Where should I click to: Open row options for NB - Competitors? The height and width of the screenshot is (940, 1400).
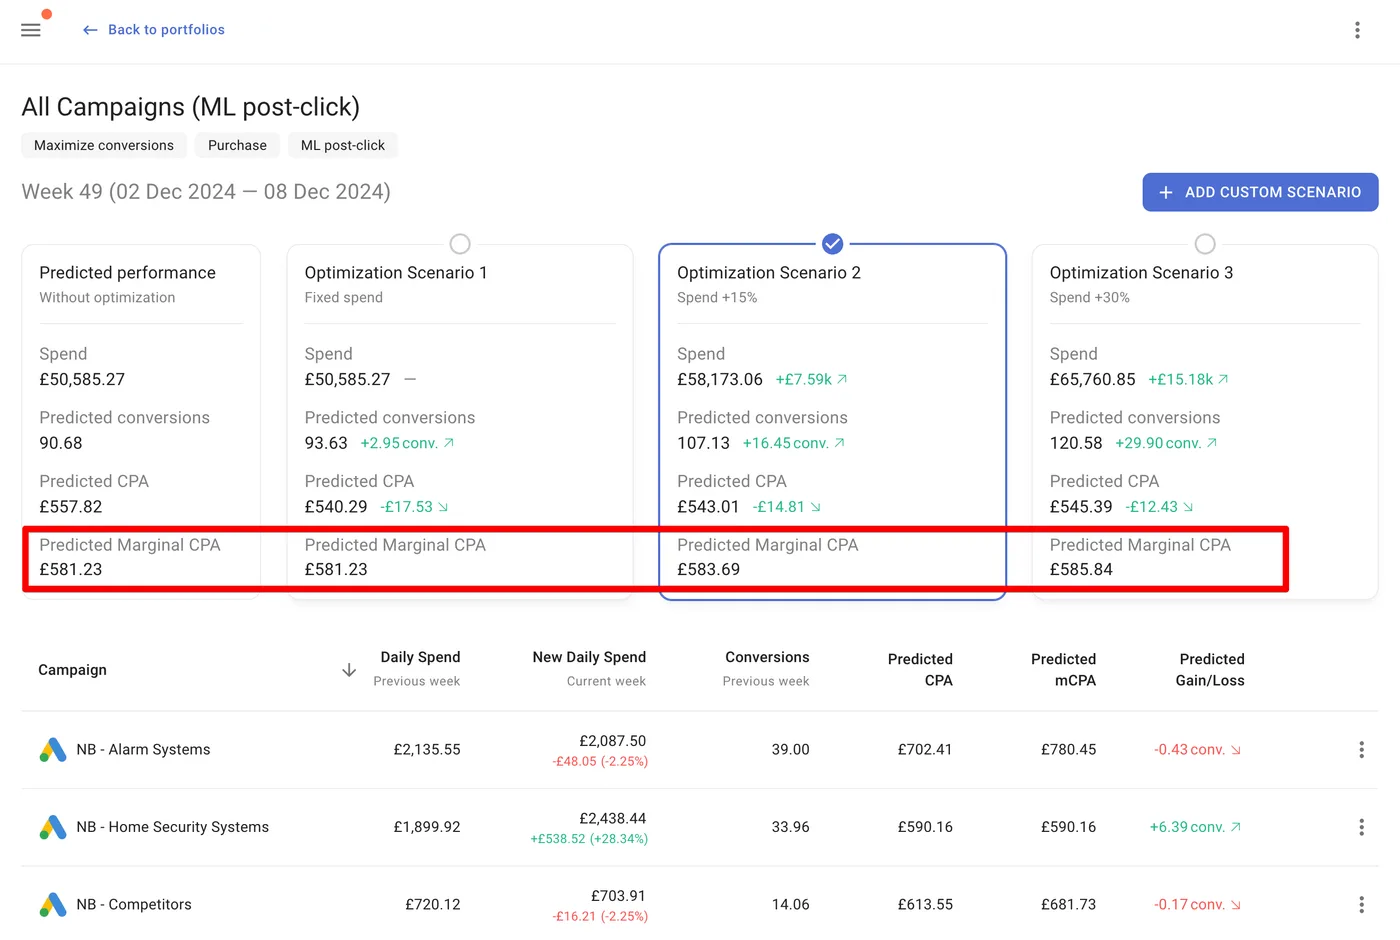click(x=1361, y=905)
